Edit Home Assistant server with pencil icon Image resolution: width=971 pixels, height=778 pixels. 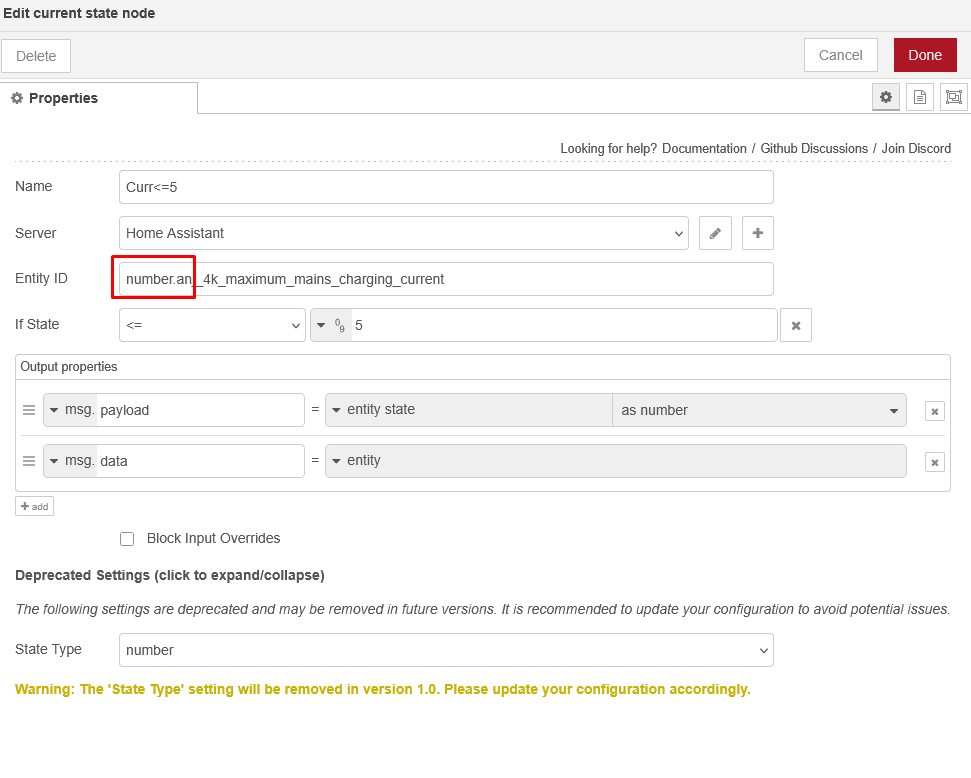pos(715,233)
